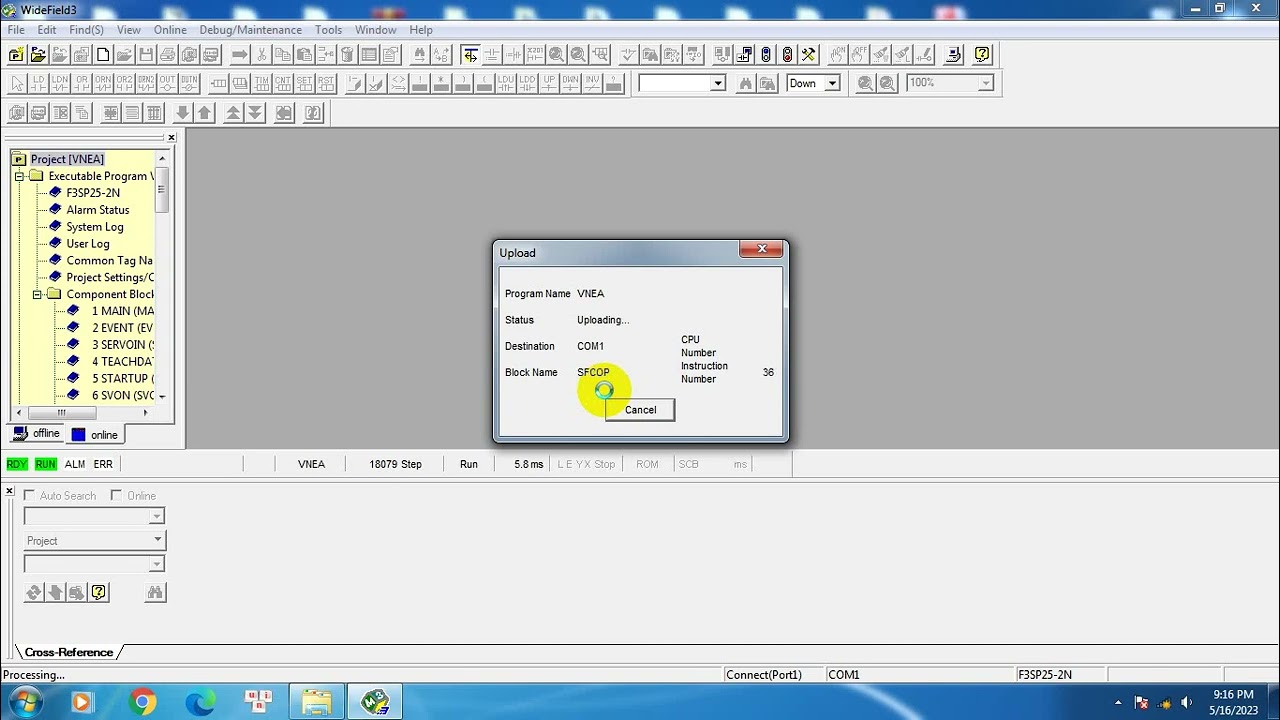This screenshot has width=1280, height=720.
Task: Click the new blank file icon
Action: tap(103, 55)
